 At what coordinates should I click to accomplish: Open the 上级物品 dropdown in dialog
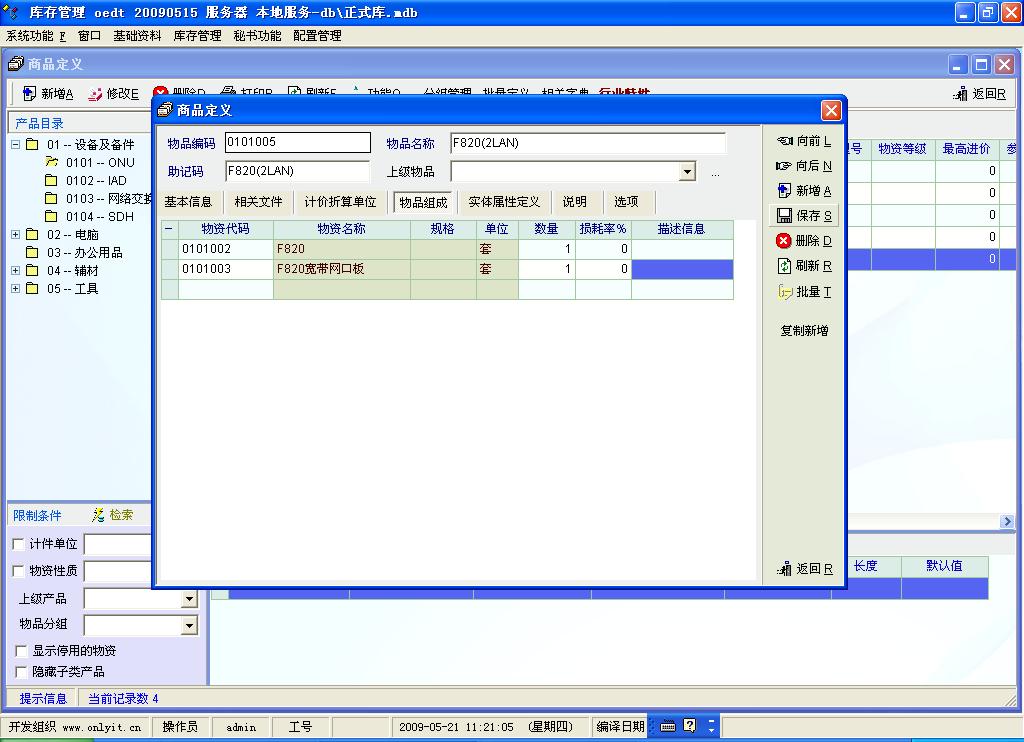point(687,172)
